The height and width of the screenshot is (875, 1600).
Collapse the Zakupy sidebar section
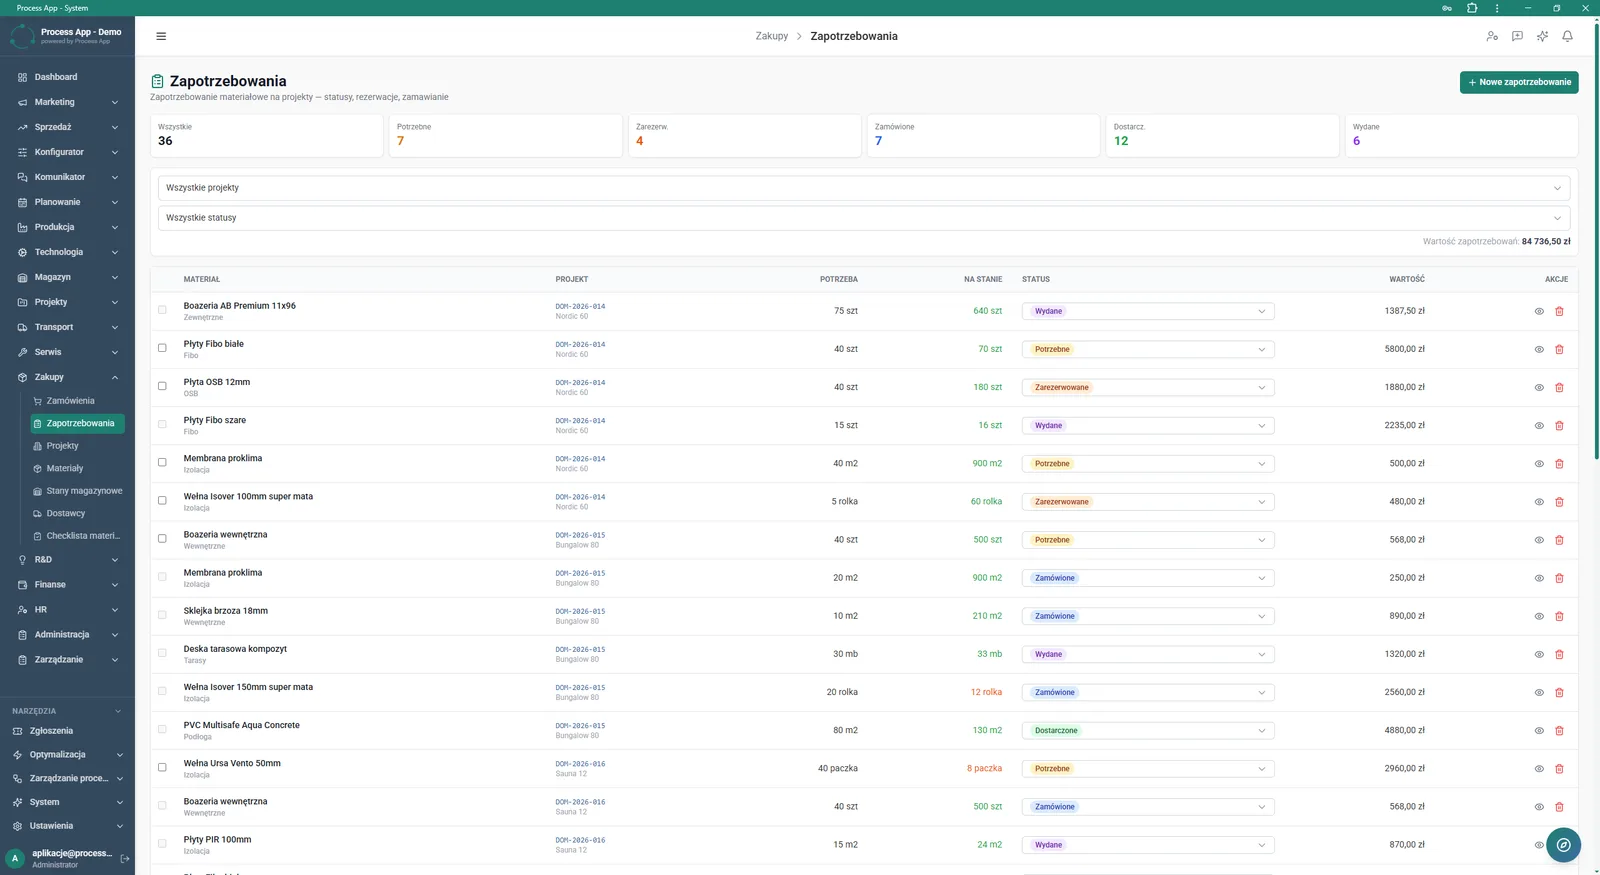point(67,377)
